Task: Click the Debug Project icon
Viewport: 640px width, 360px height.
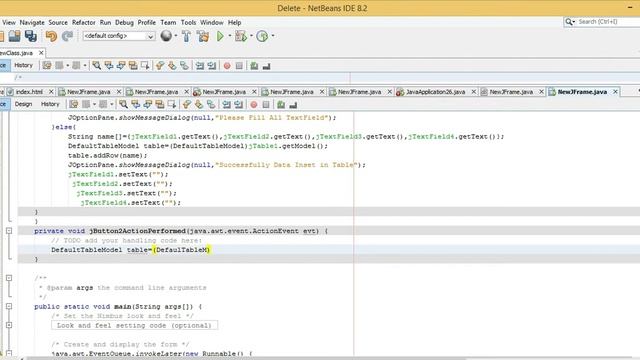Action: (241, 36)
